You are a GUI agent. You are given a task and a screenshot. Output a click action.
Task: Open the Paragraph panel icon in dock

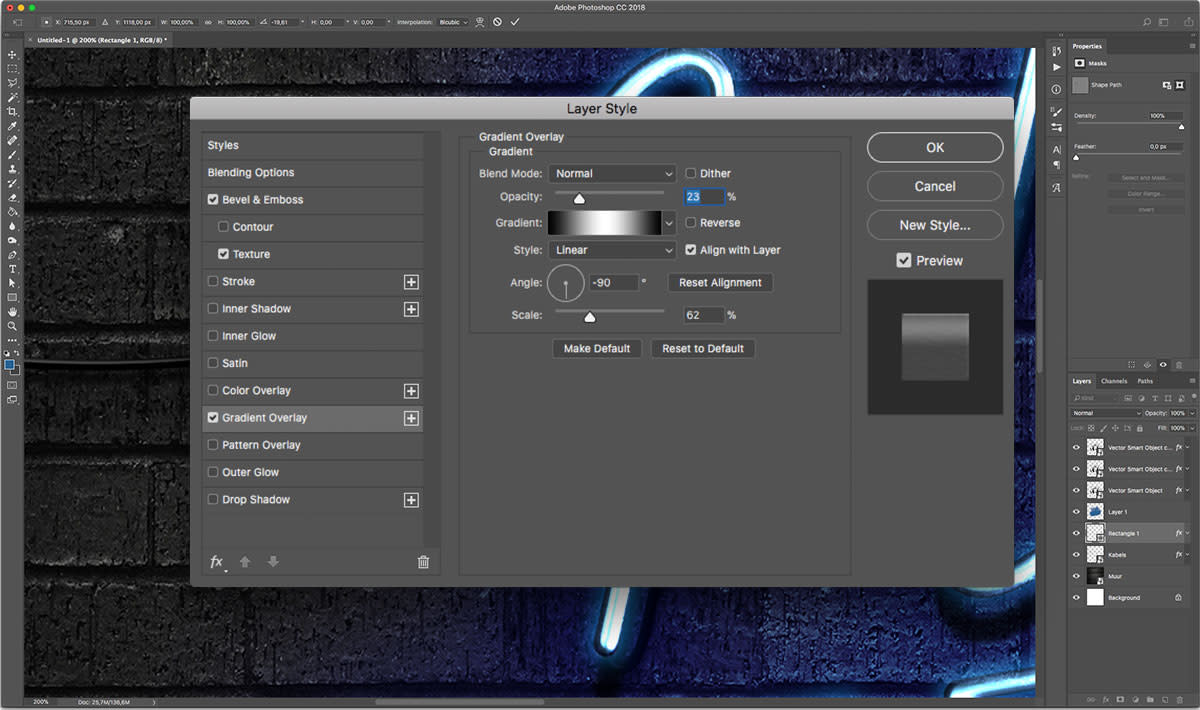1056,164
